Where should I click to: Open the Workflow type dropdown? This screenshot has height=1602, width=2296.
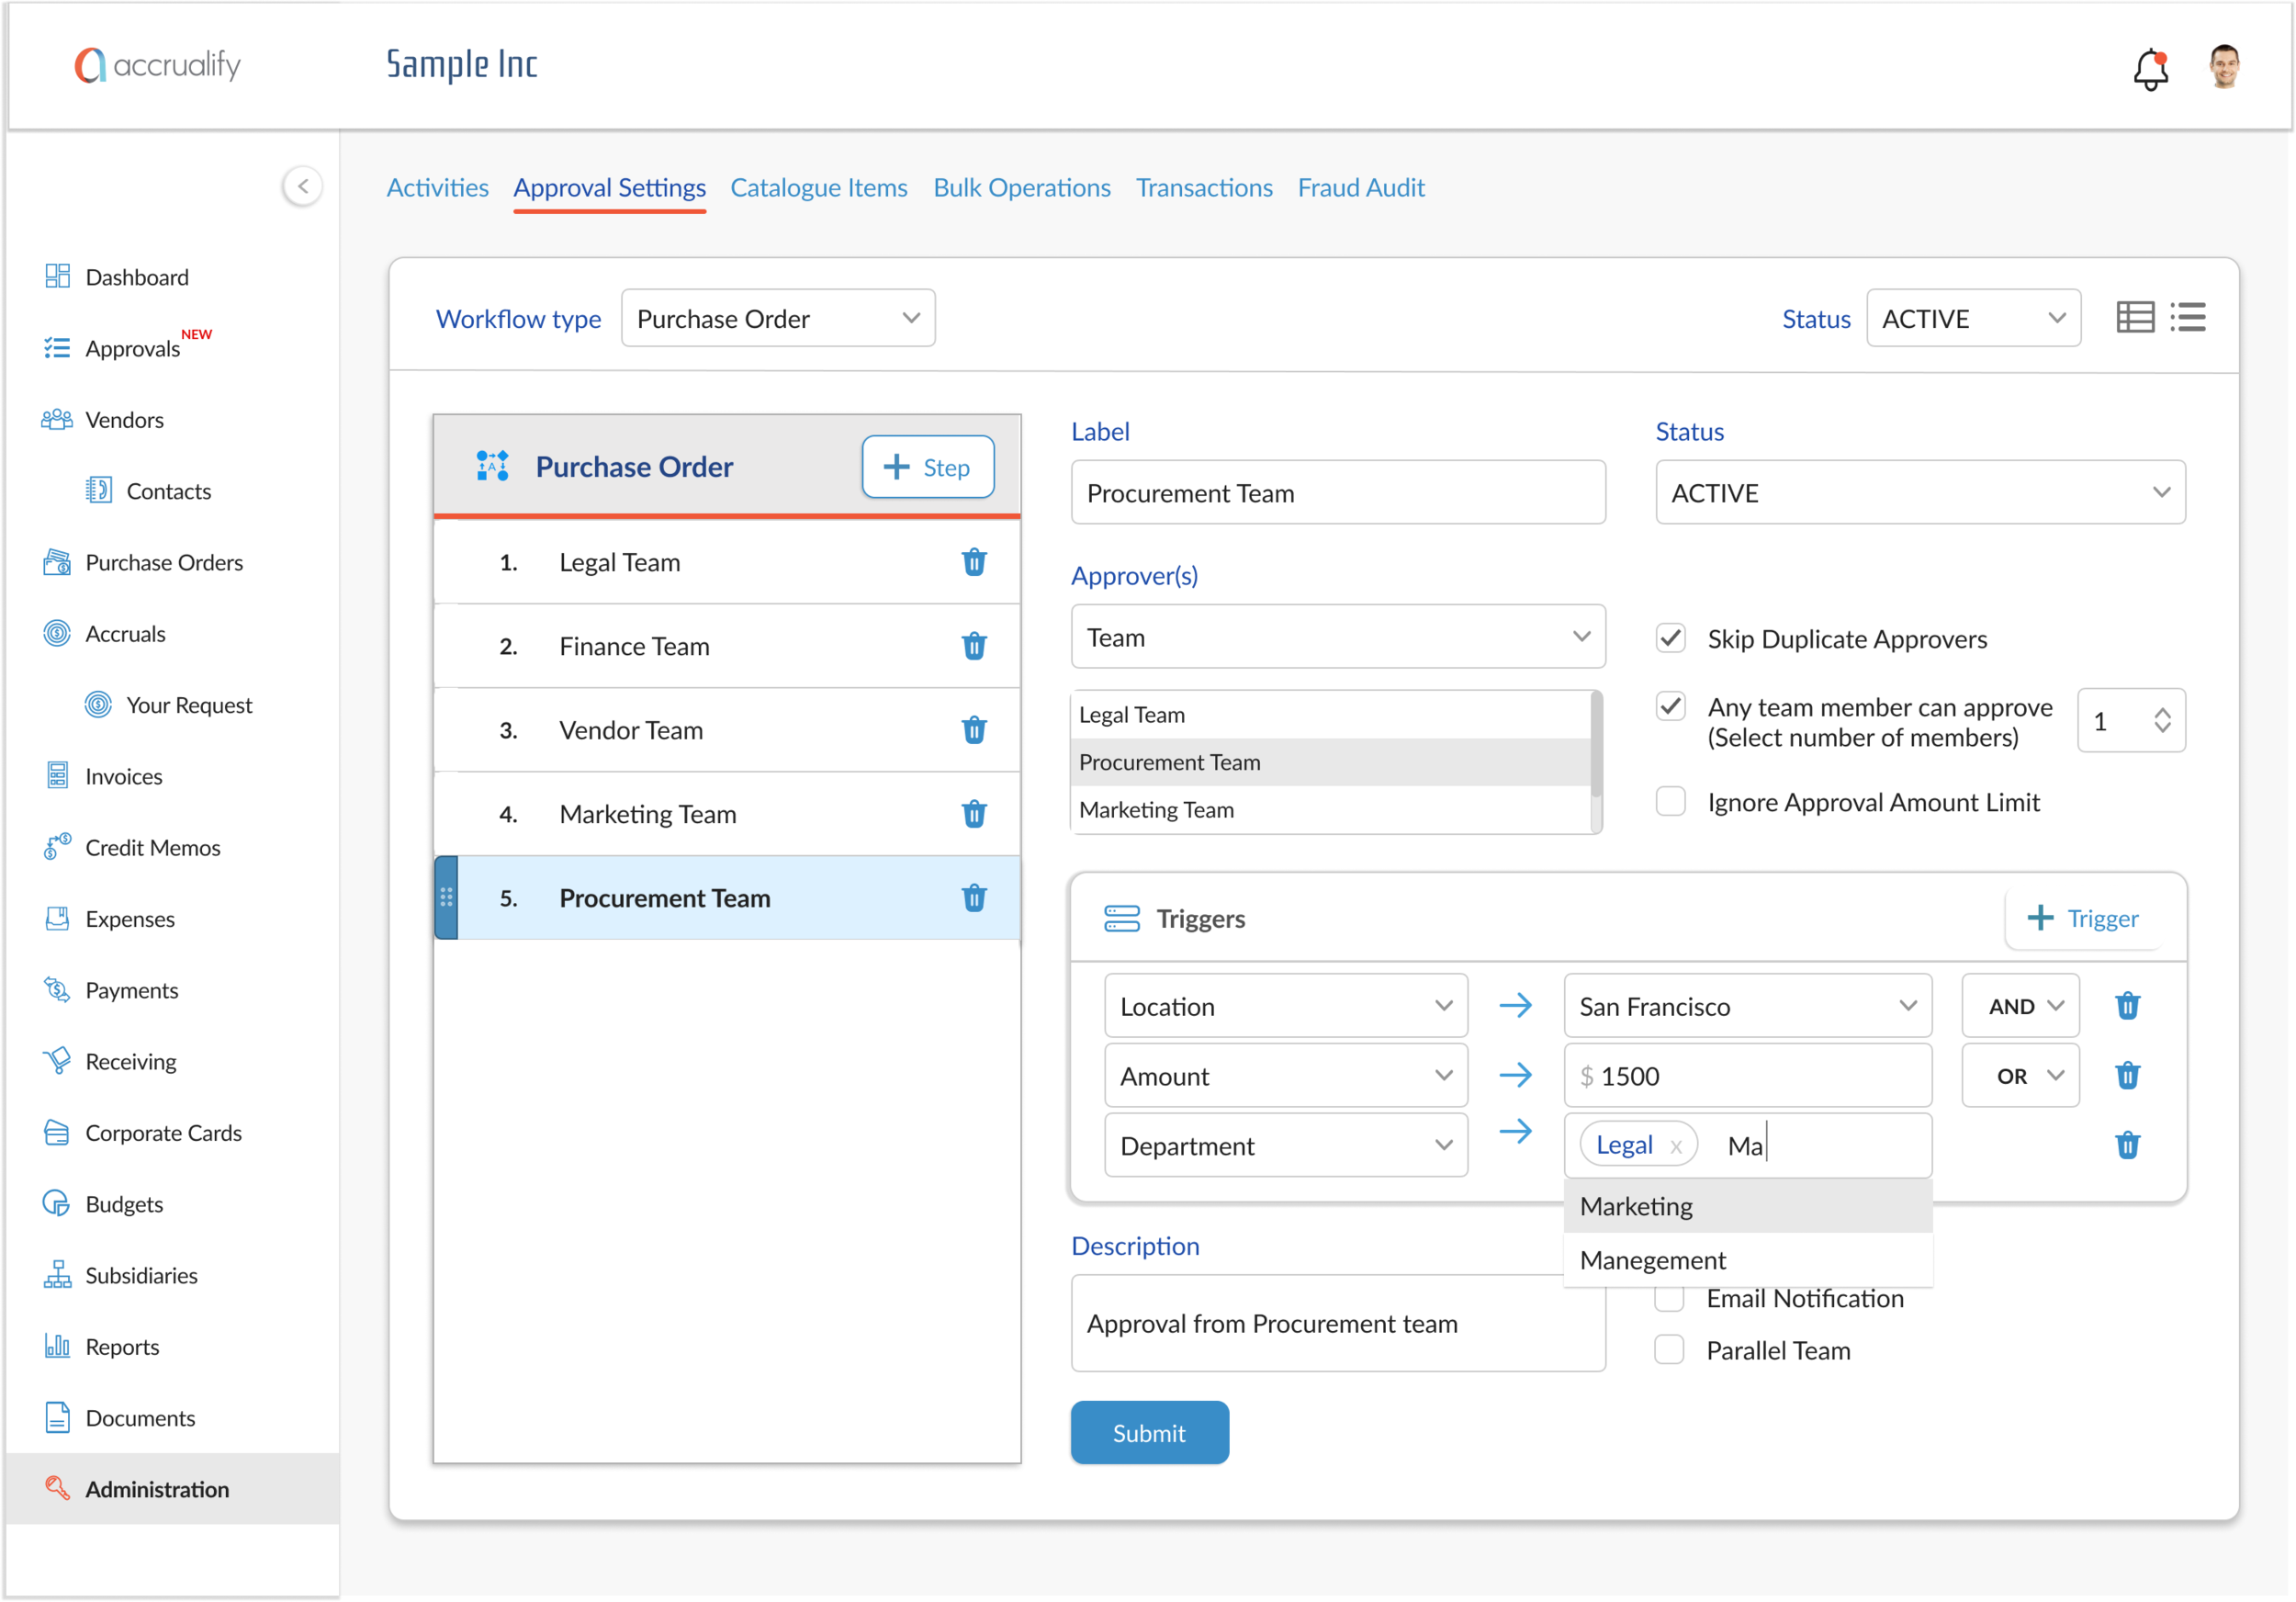[x=777, y=319]
